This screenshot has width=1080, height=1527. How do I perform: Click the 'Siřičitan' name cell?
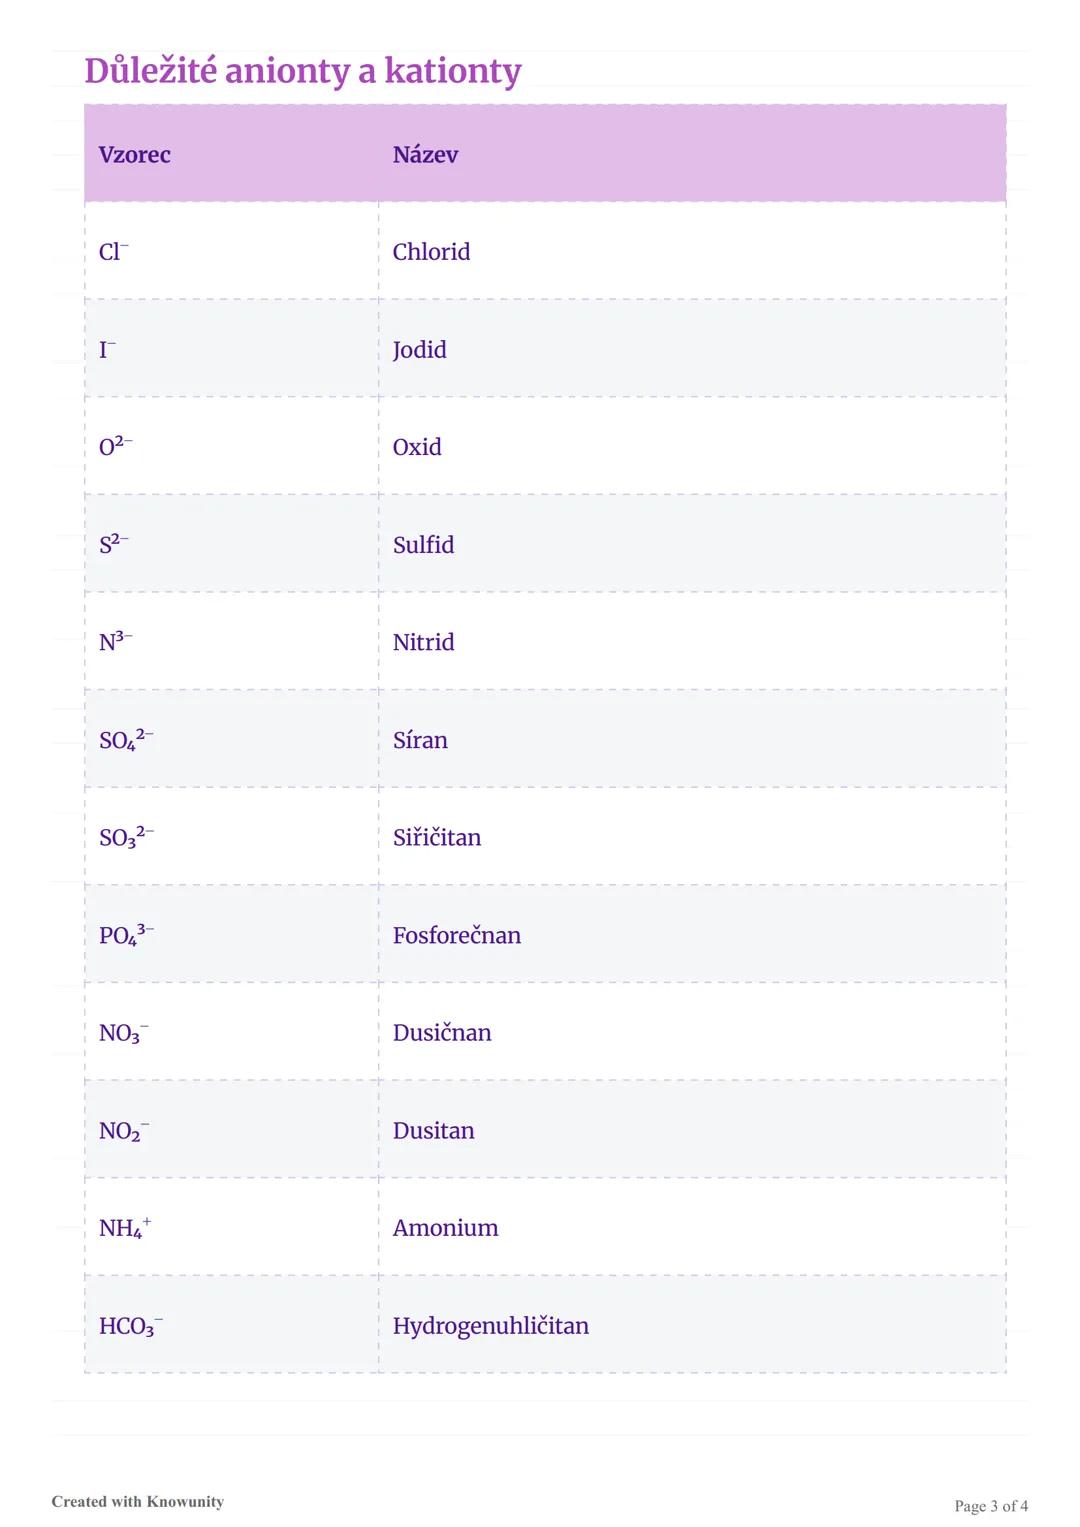[x=437, y=837]
